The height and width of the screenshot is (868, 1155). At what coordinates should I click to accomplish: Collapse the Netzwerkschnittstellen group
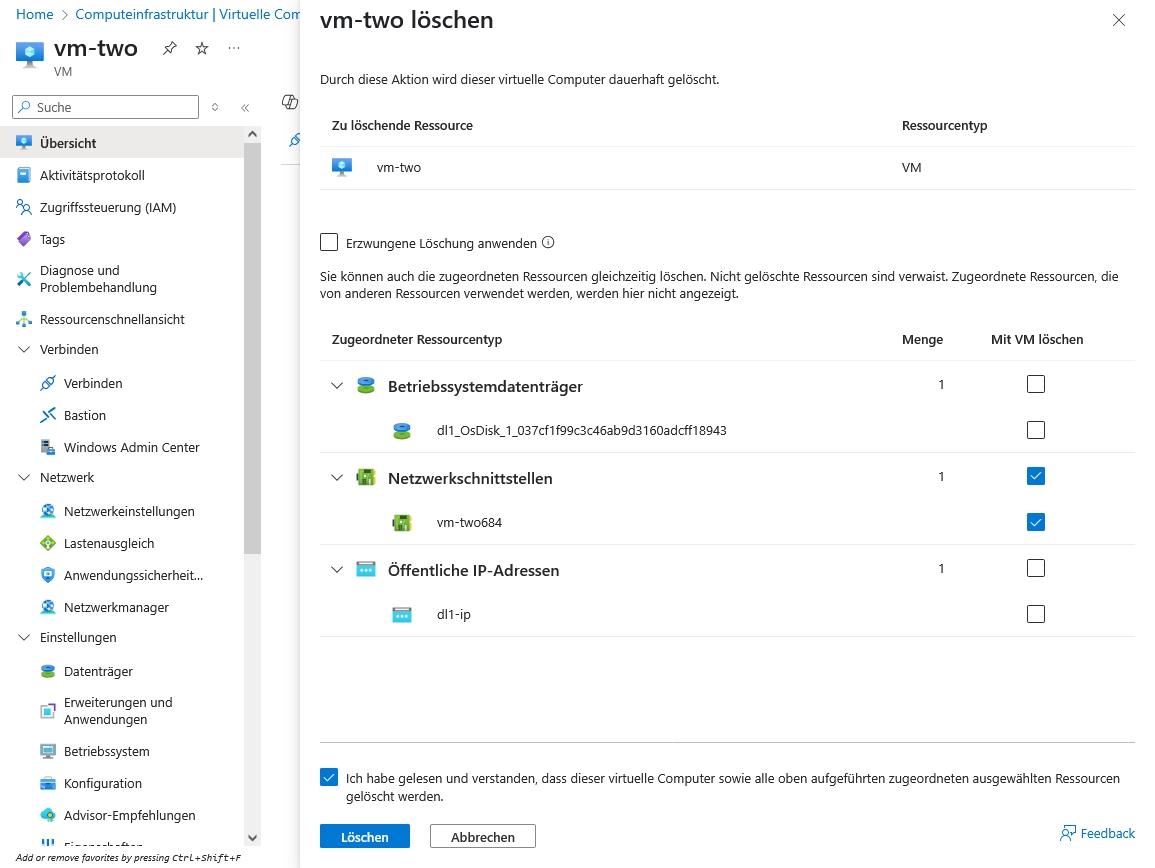tap(337, 478)
